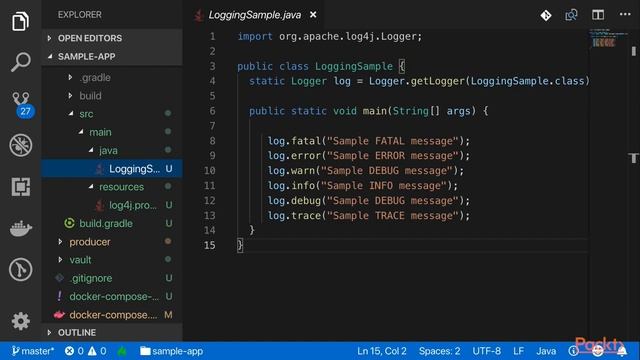640x360 pixels.
Task: Change indentation via Spaces: 2
Action: click(x=439, y=351)
